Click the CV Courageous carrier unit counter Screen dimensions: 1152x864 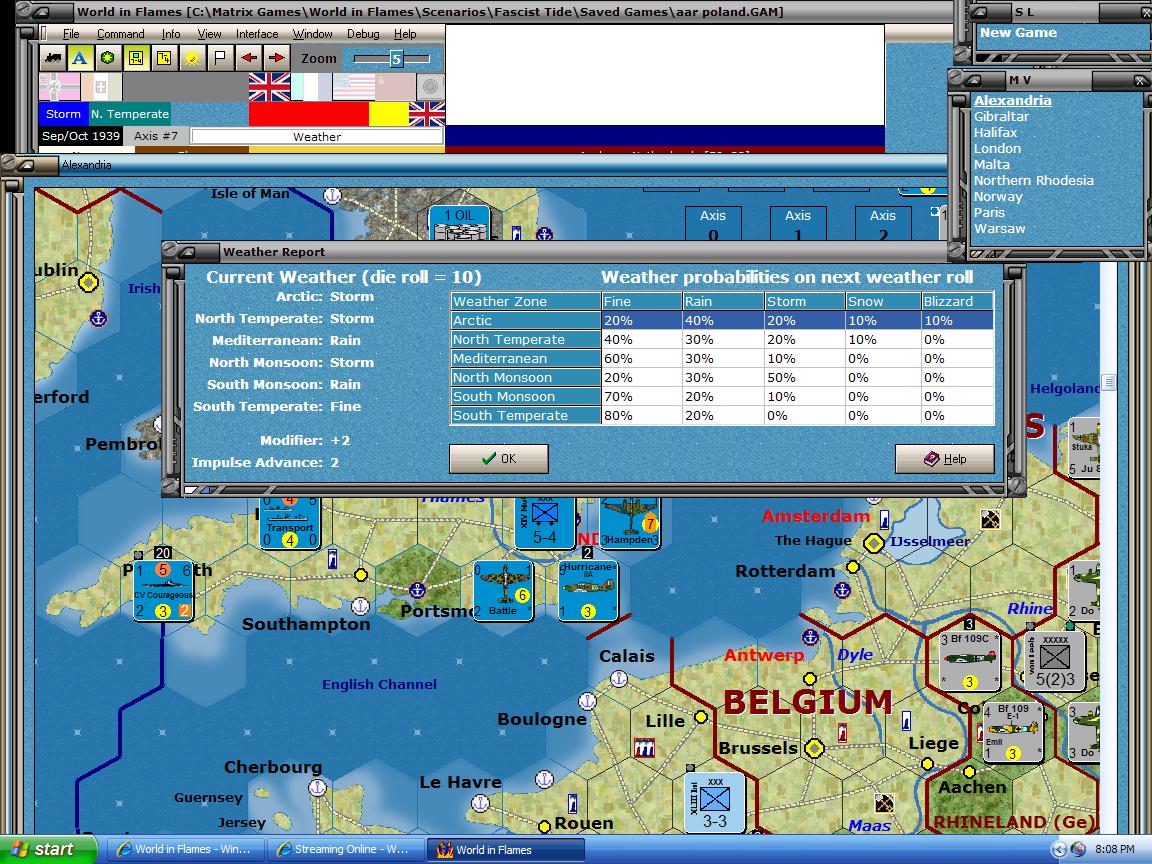(x=163, y=590)
